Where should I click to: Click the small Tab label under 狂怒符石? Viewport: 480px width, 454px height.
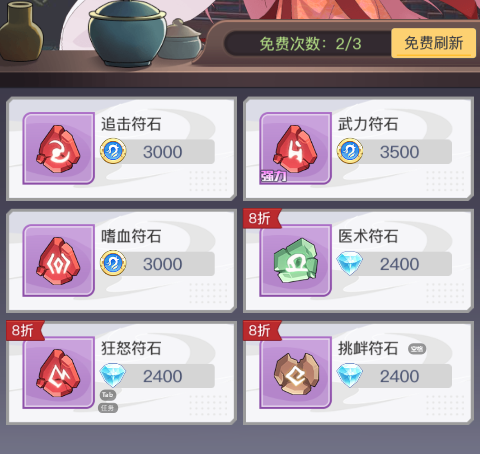108,395
